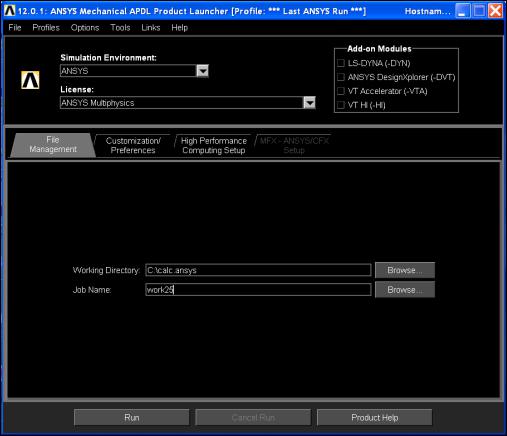Click the Add-on Modules group label
Screen dimensions: 507x436
pos(379,49)
